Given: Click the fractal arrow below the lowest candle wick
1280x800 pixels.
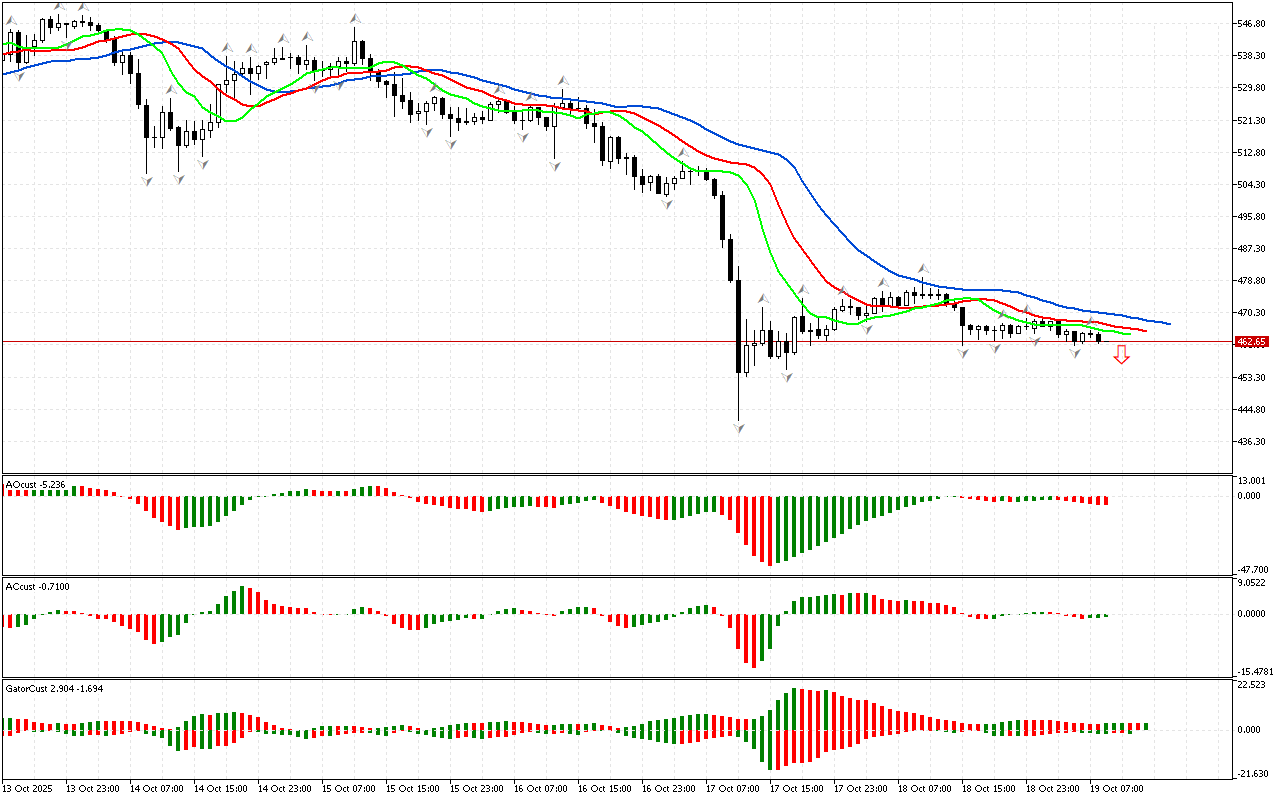Looking at the screenshot, I should point(739,427).
